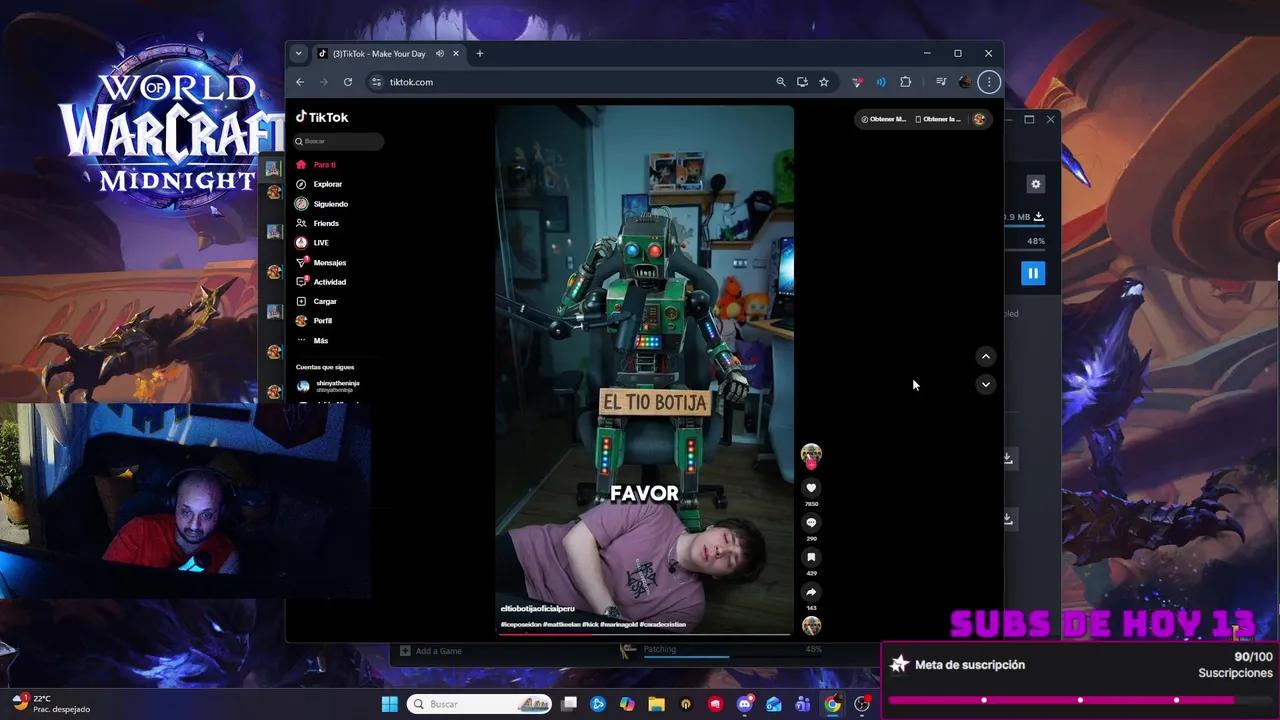Select the Explorar compass icon
1280x720 pixels.
coord(301,184)
